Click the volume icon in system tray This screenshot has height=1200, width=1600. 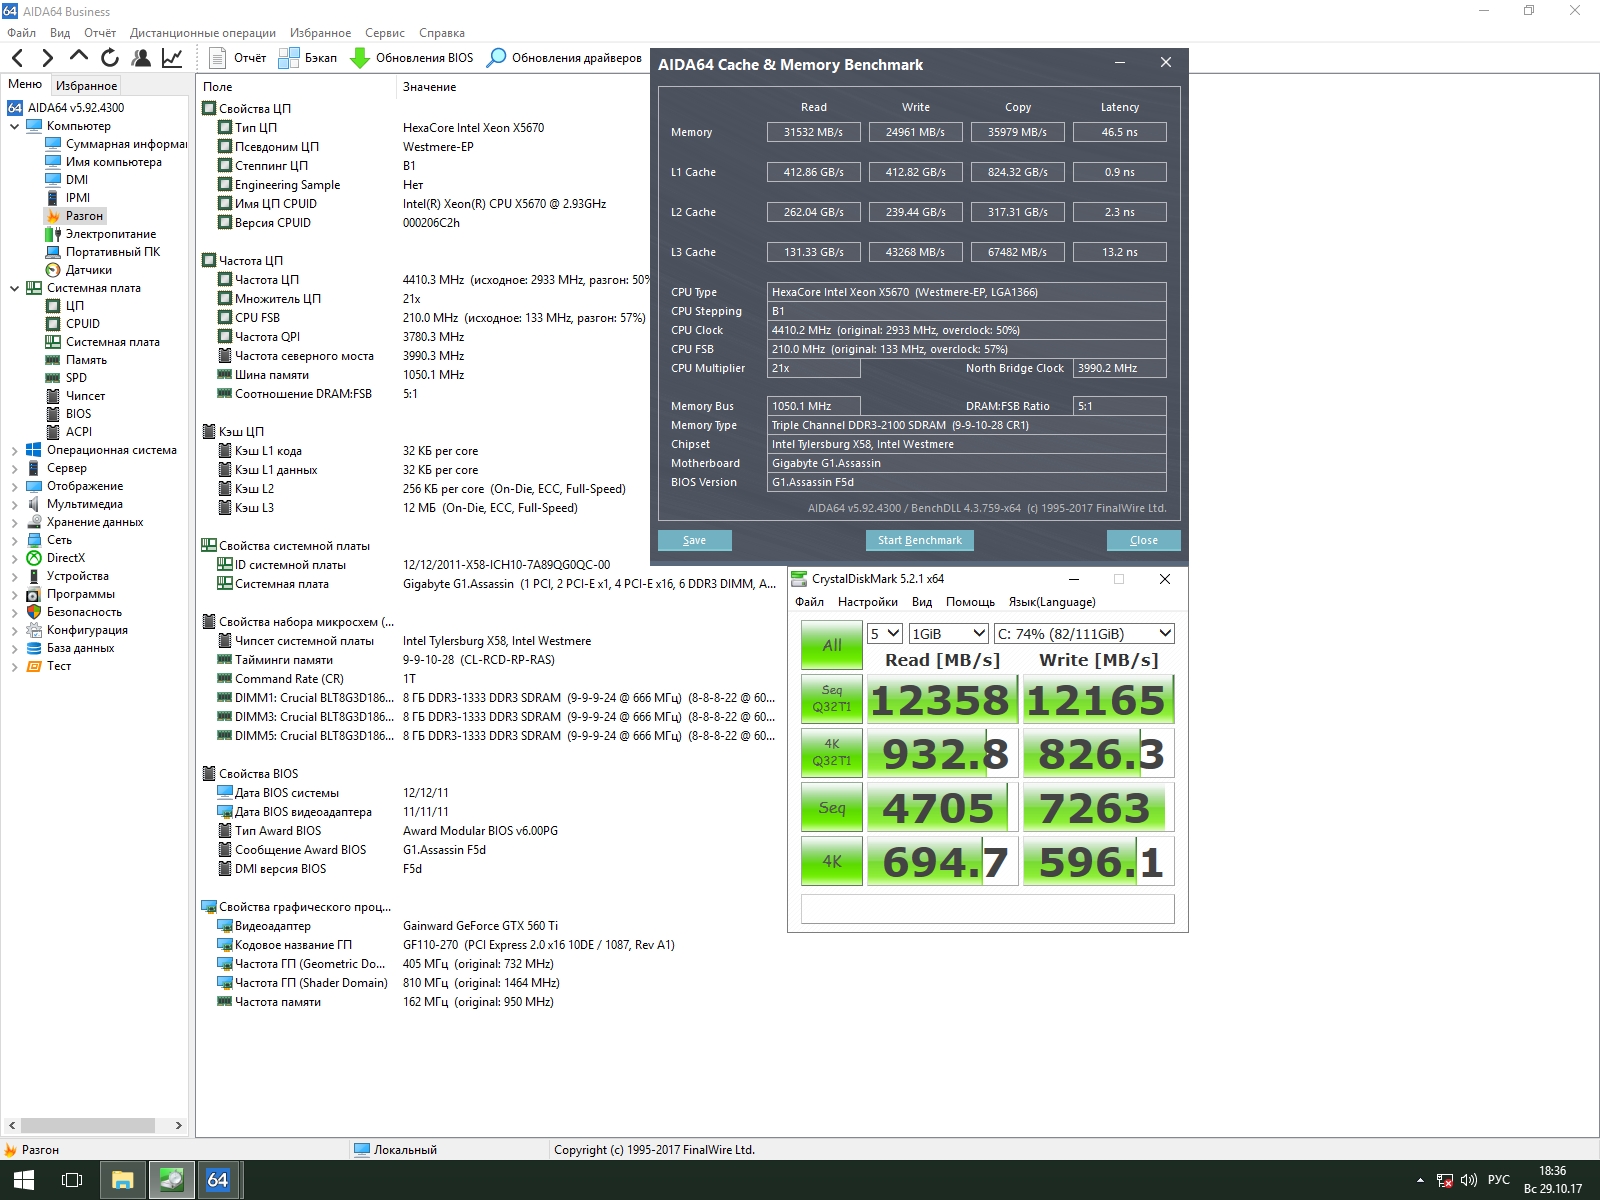point(1469,1180)
